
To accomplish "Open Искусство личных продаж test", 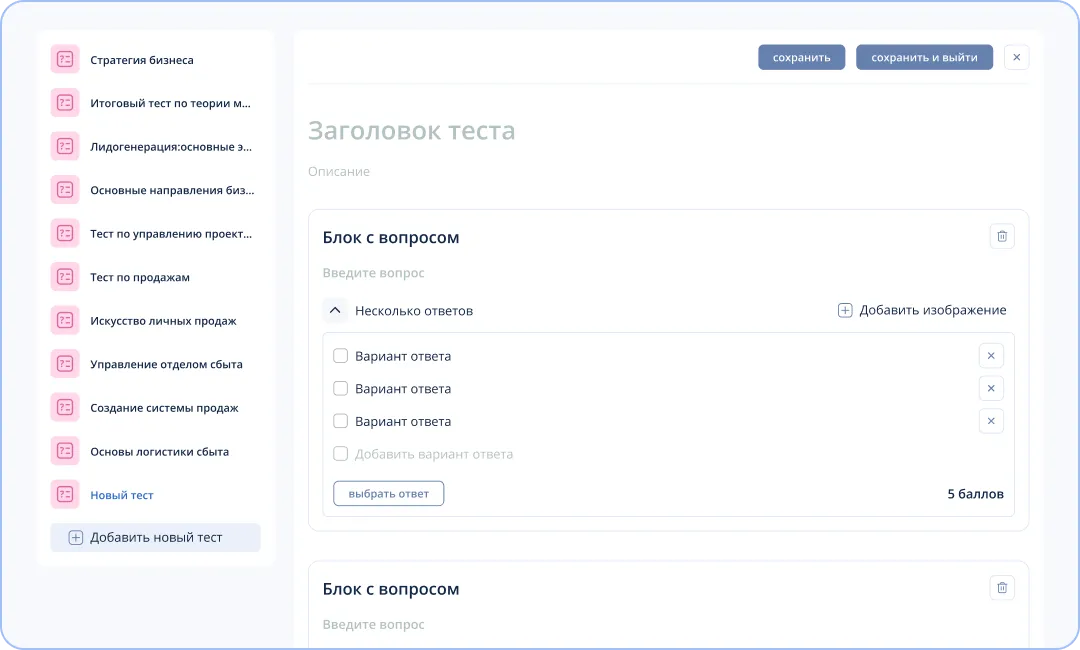I will [x=163, y=321].
